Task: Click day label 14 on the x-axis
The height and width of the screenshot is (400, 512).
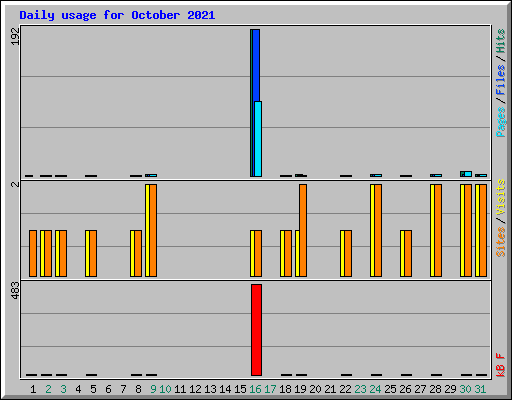Action: [x=225, y=389]
